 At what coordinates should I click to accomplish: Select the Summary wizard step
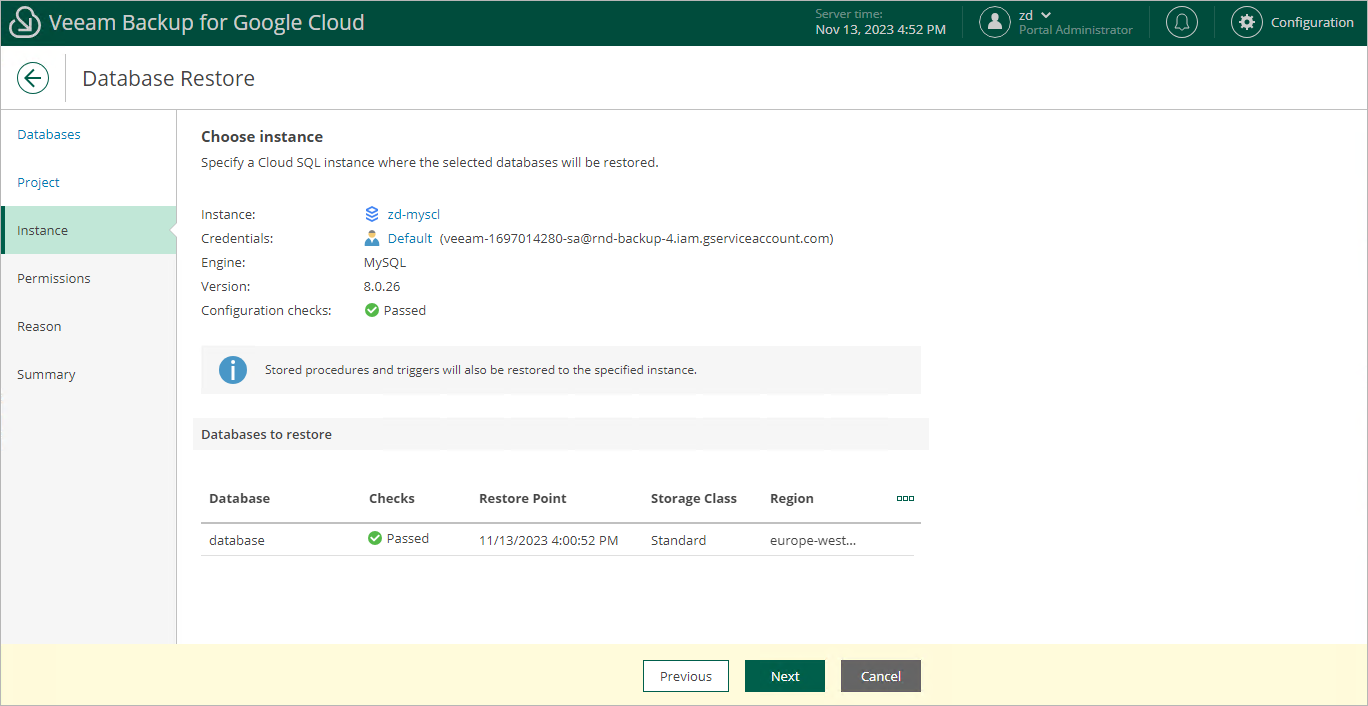(46, 374)
